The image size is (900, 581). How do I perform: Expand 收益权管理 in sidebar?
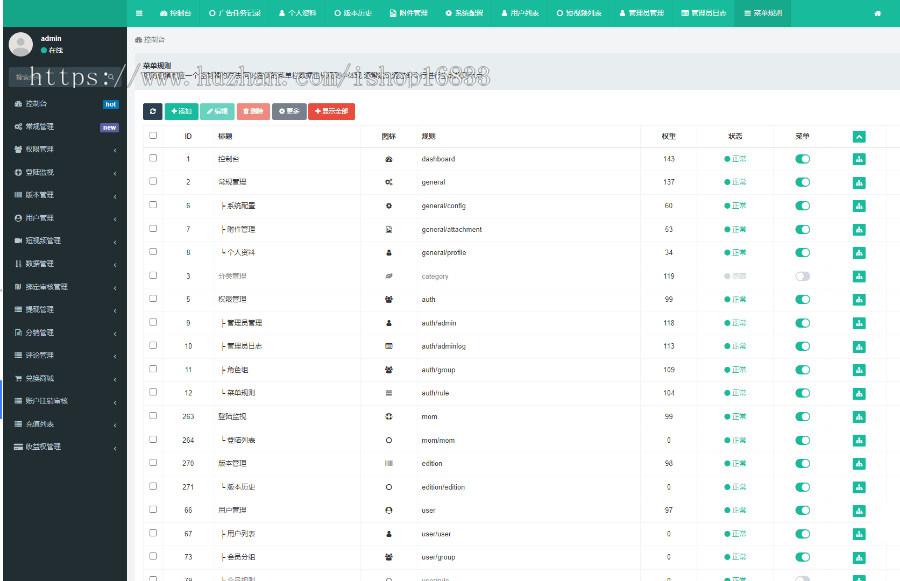(65, 447)
